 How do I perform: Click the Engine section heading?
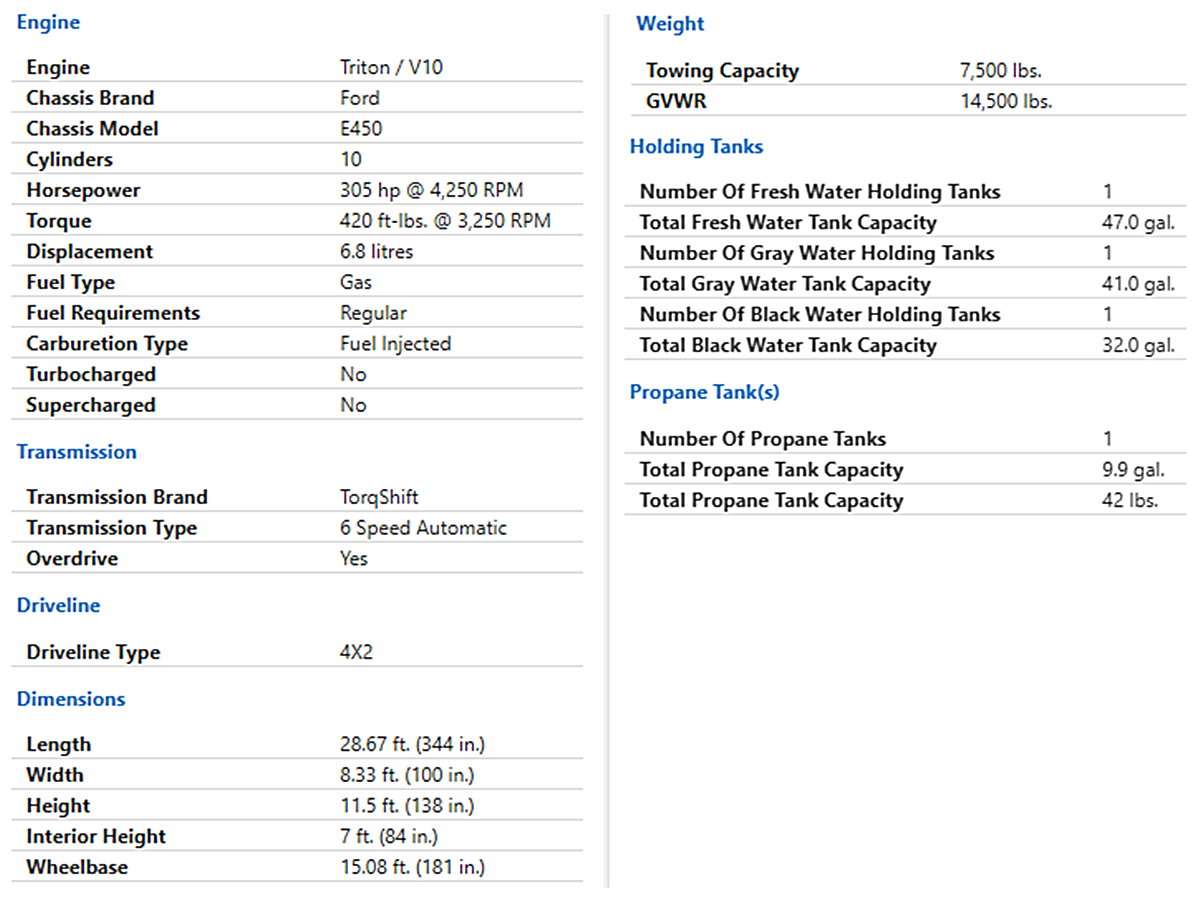[x=48, y=22]
